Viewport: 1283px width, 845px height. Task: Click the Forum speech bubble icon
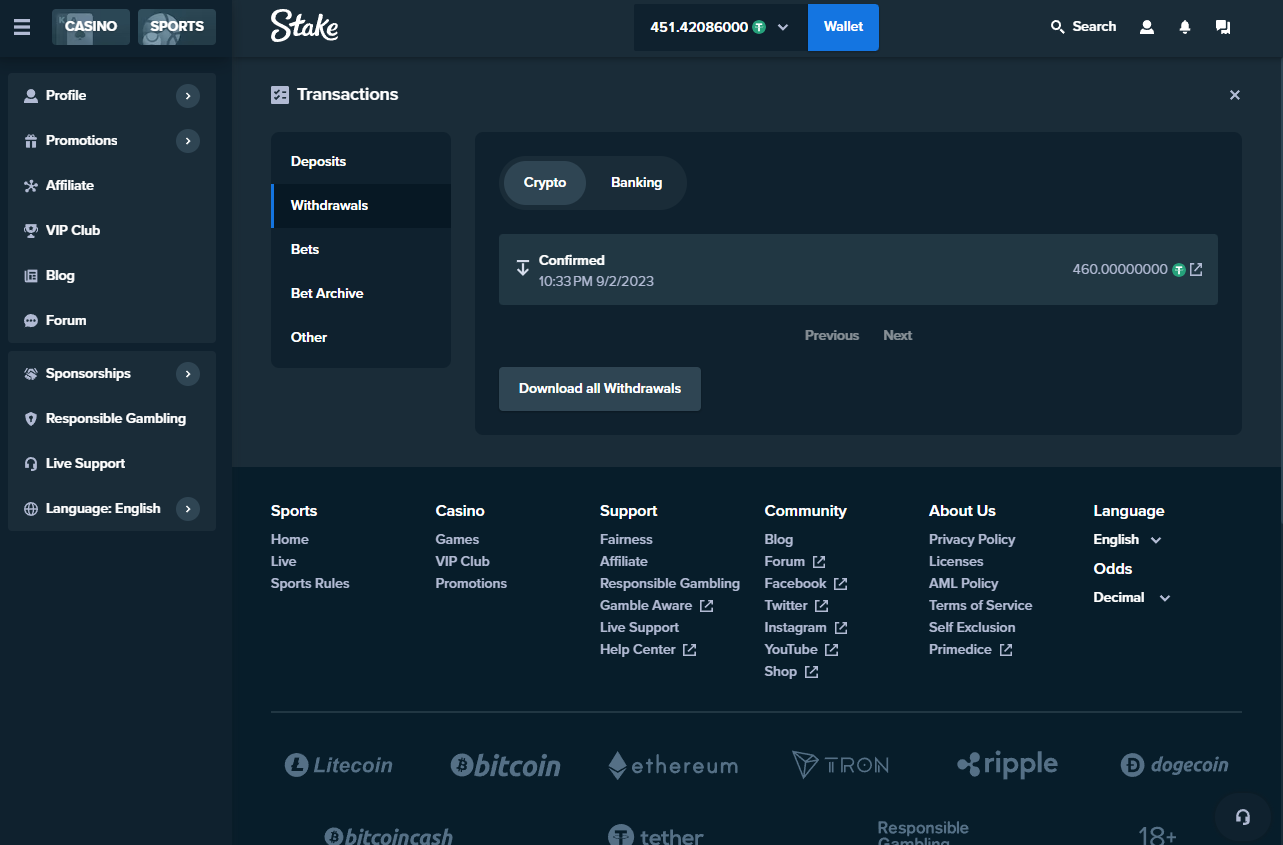[31, 321]
